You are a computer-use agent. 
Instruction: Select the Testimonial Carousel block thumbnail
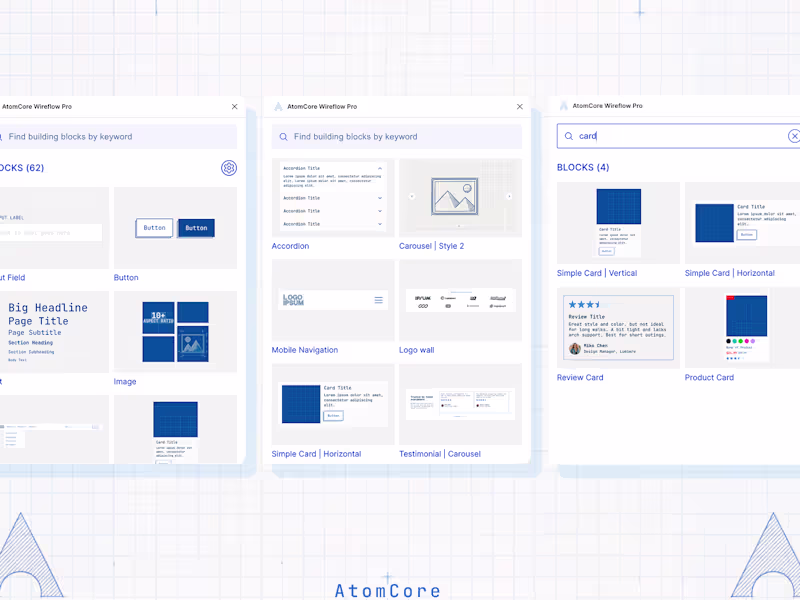click(x=461, y=404)
